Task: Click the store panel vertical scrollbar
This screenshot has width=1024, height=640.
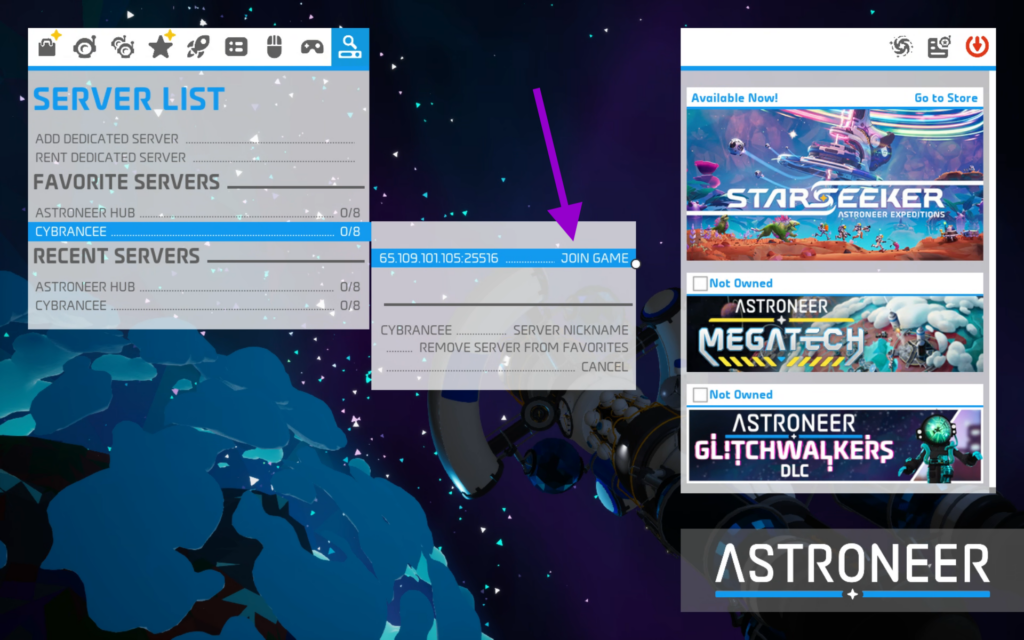Action: 992,280
